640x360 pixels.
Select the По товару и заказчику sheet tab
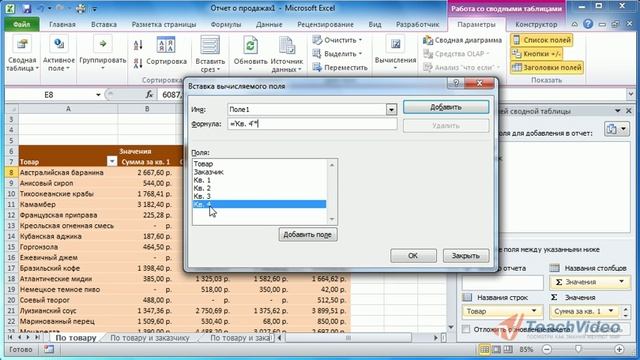150,338
